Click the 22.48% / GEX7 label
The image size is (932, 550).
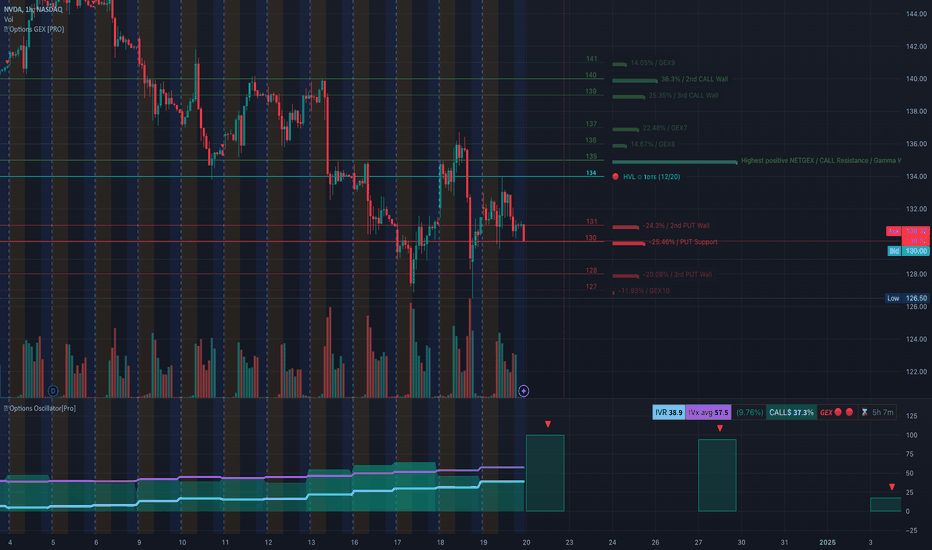pos(665,128)
